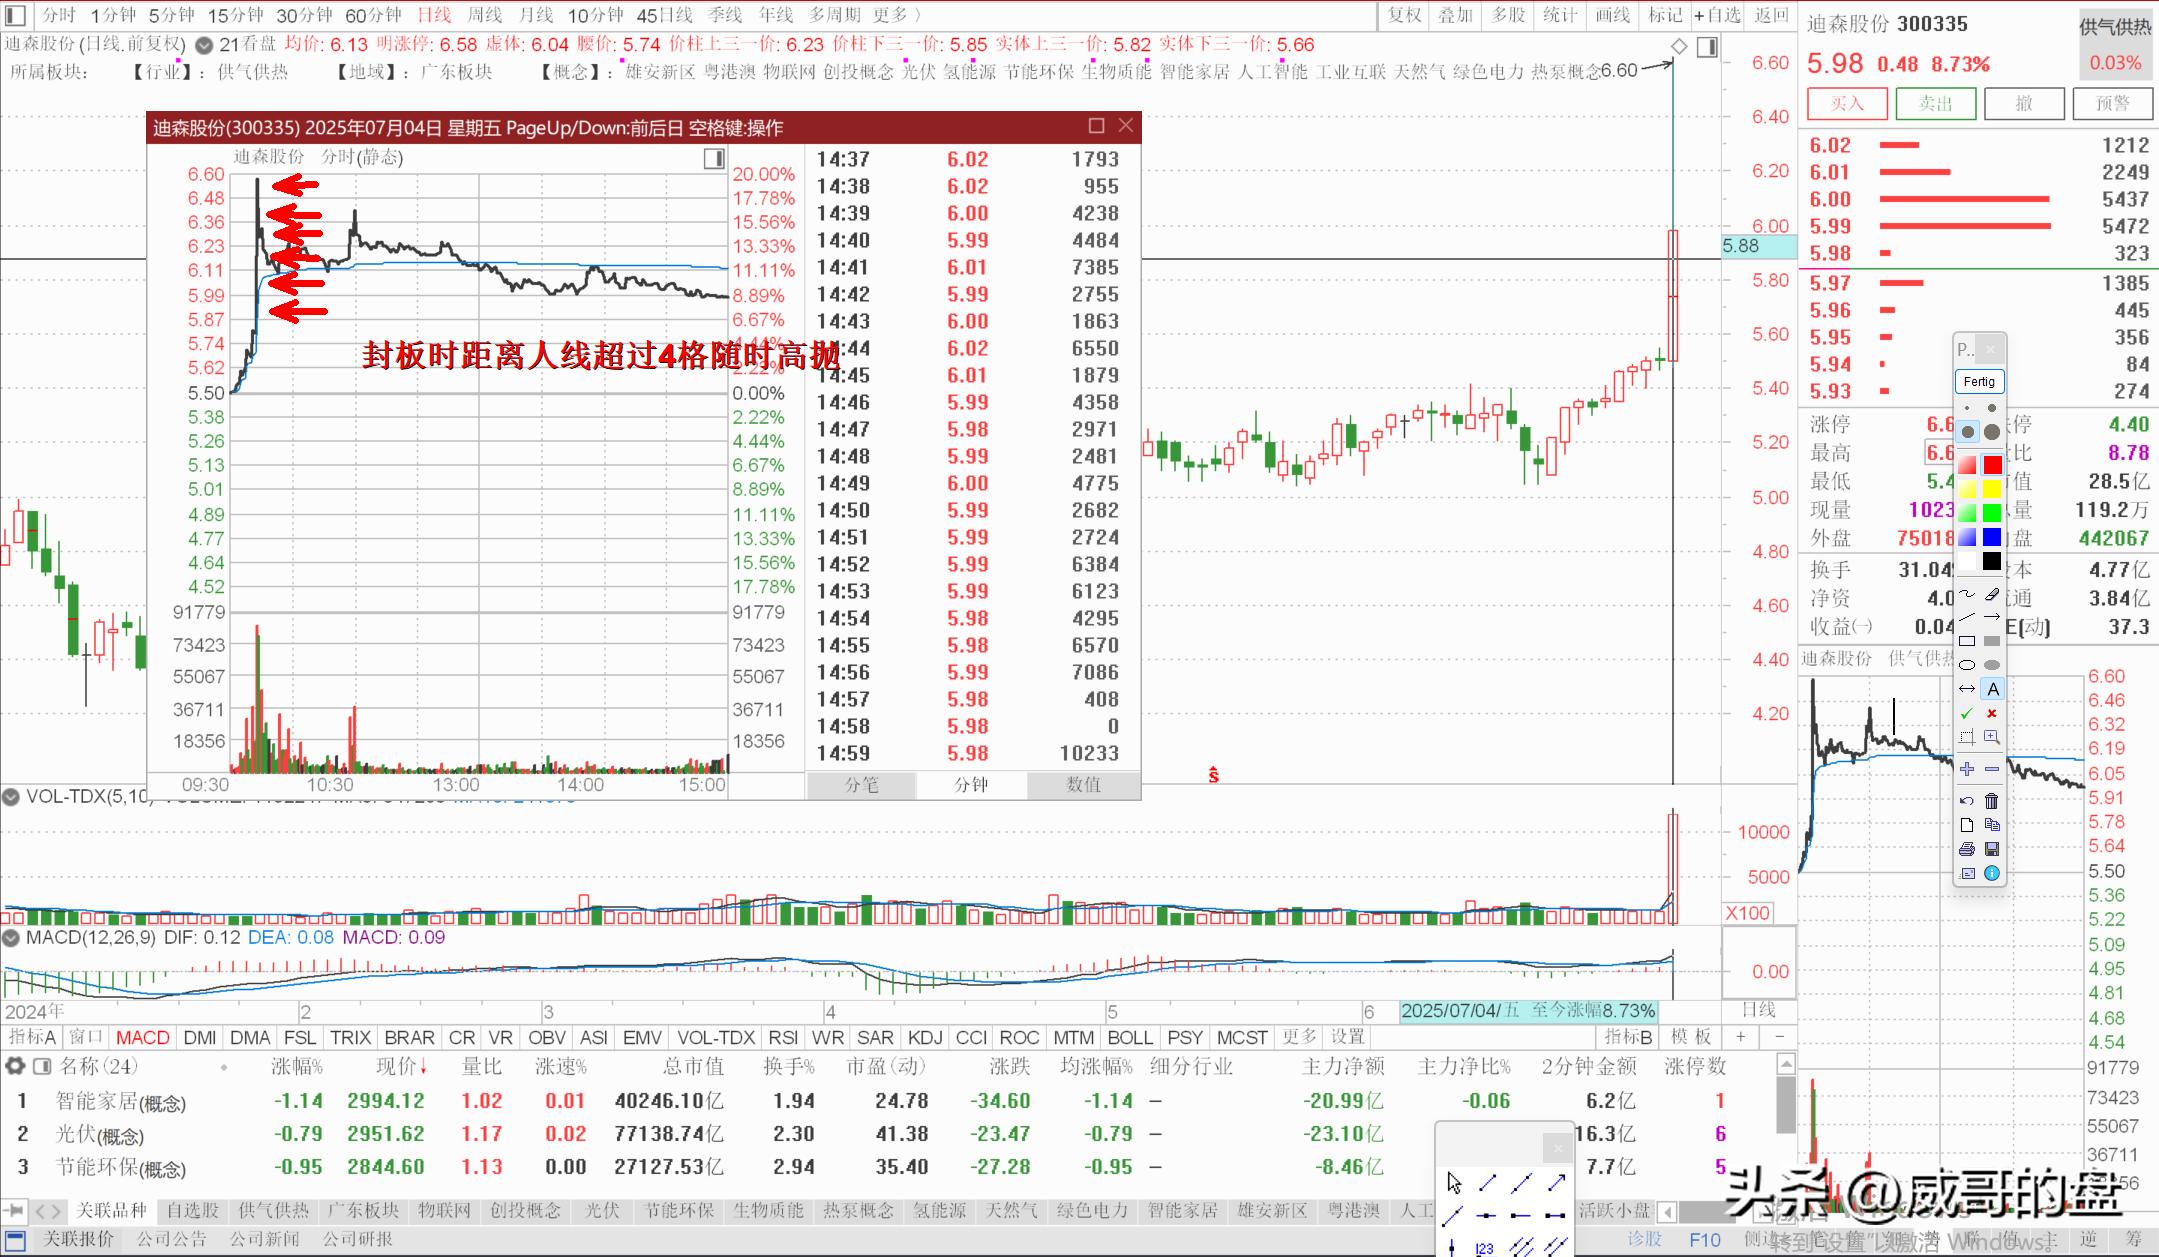Open the gear settings icon beside 名称
The image size is (2159, 1257).
tap(15, 1066)
